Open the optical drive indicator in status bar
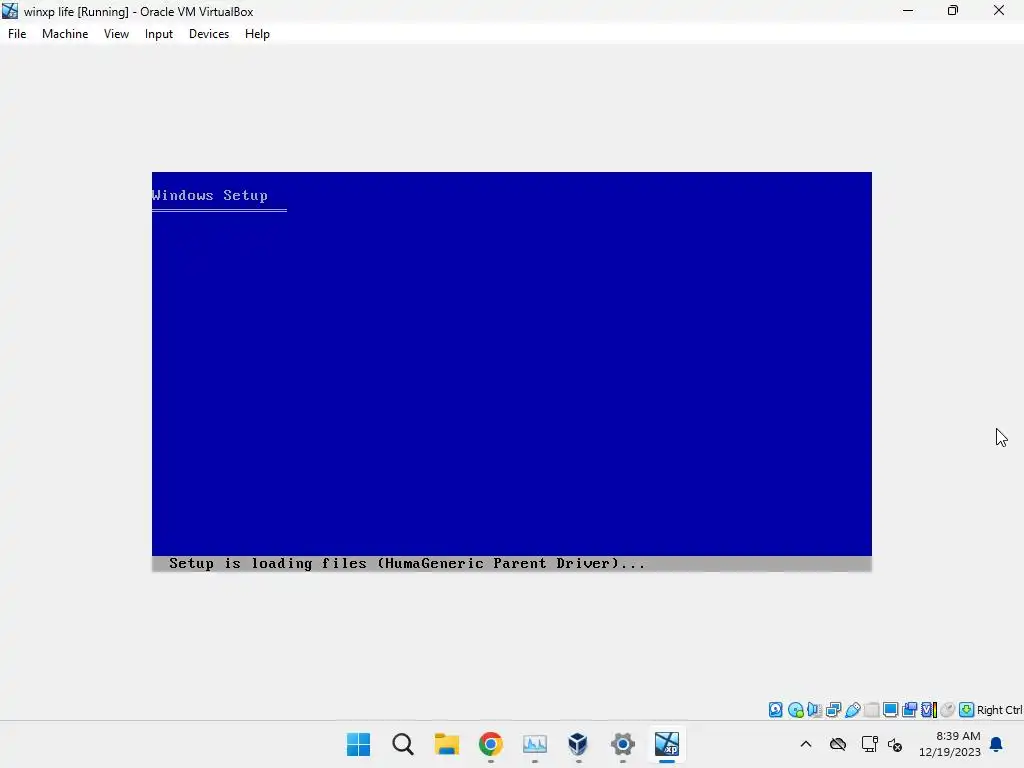This screenshot has height=768, width=1024. click(x=795, y=710)
